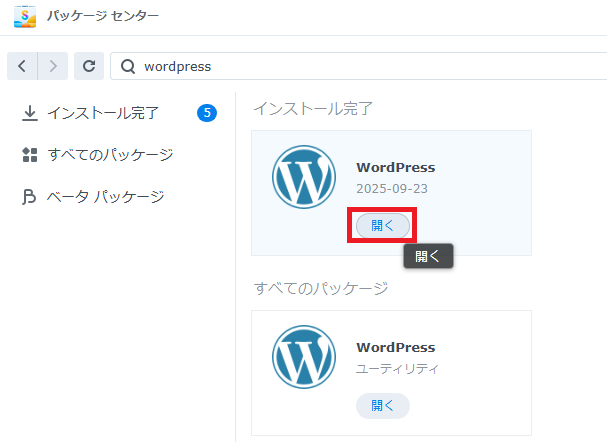This screenshot has width=607, height=442.
Task: Click the パッケージ センター window title
Action: 103,16
